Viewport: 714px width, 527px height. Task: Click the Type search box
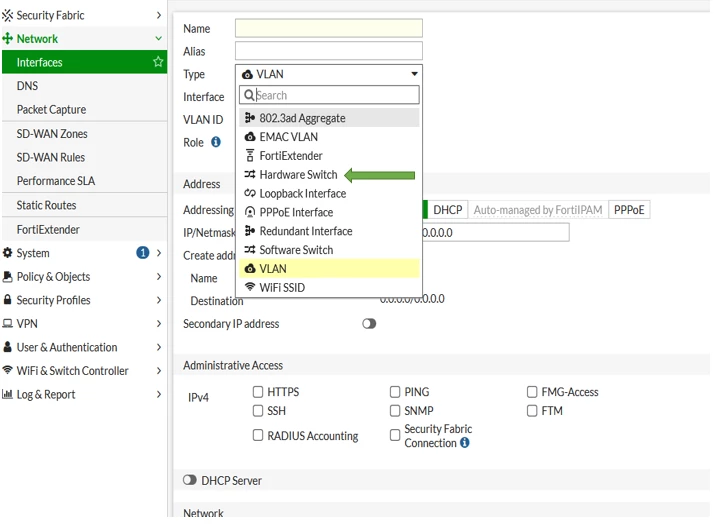329,95
